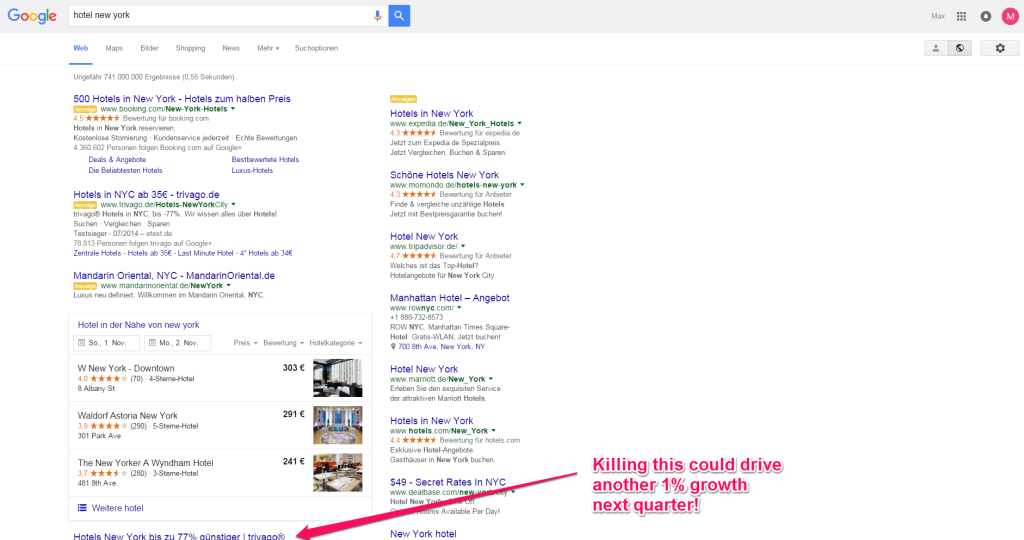Screen dimensions: 1024x540
Task: Open 700 8th Ave, New York, NY address
Action: tap(441, 347)
